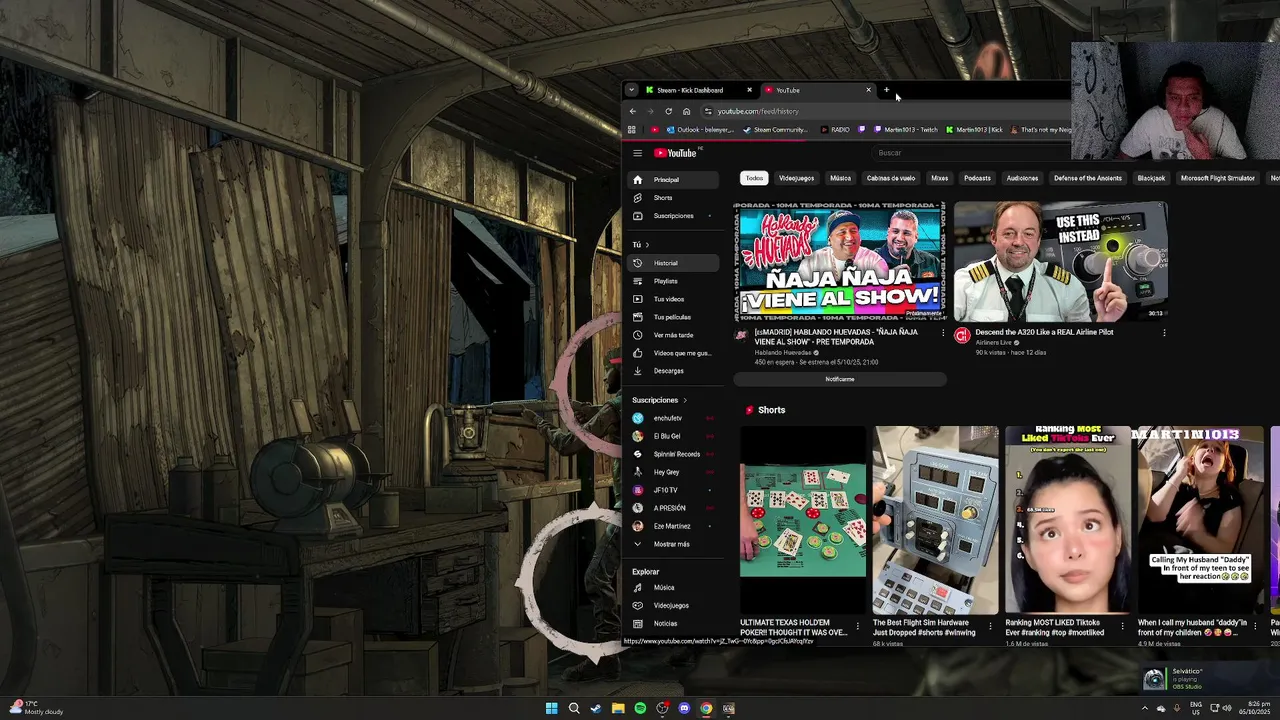Reload the page in the browser

coord(668,111)
